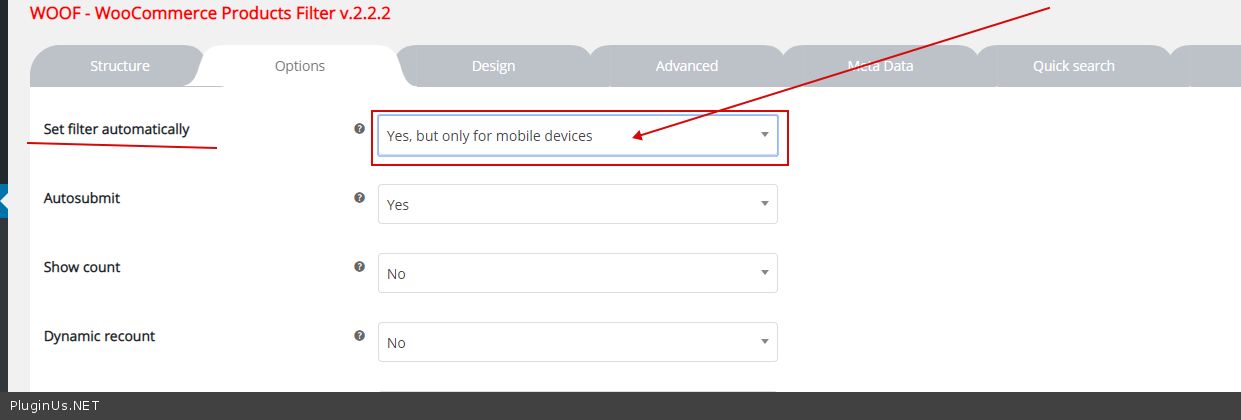This screenshot has height=420, width=1241.
Task: Click the Autosubmit option label
Action: (82, 198)
